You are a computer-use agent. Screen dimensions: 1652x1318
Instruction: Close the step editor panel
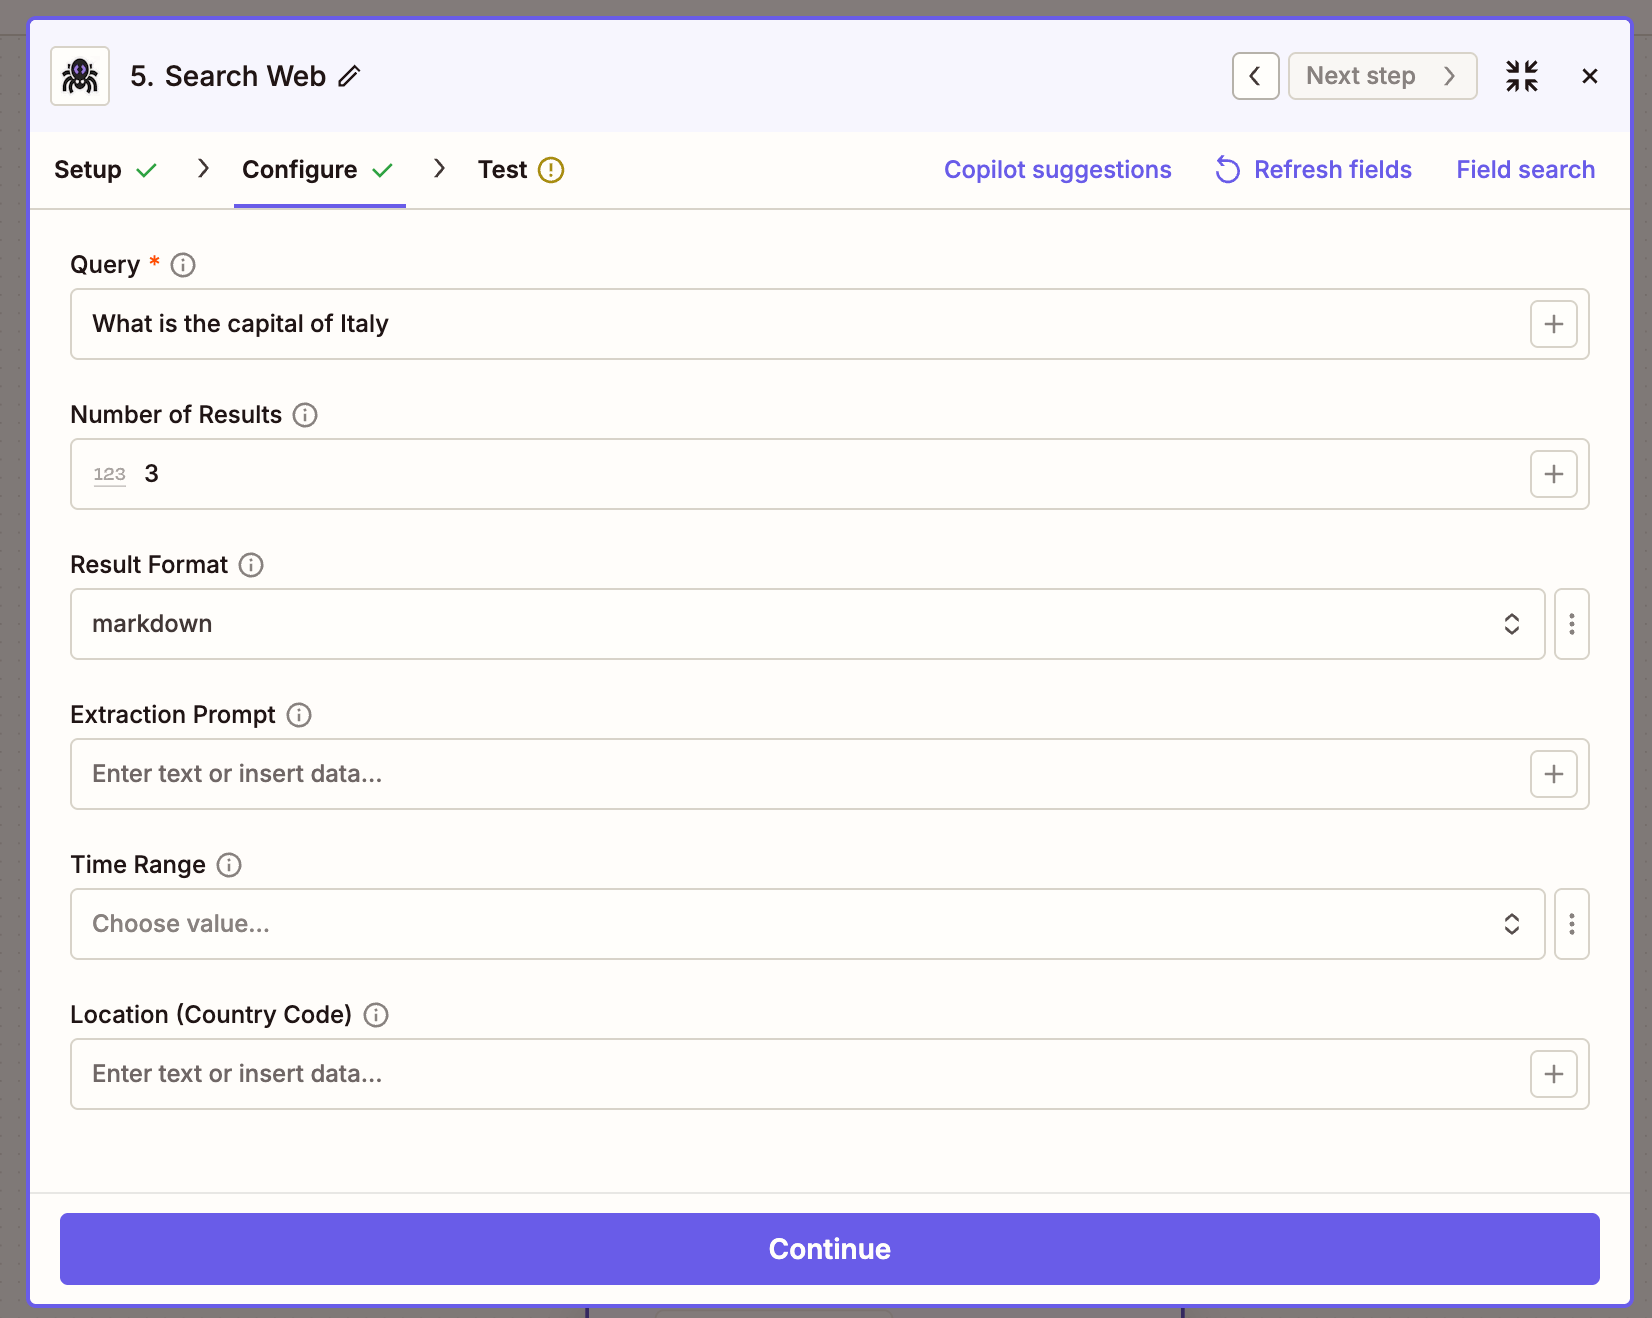[x=1590, y=76]
